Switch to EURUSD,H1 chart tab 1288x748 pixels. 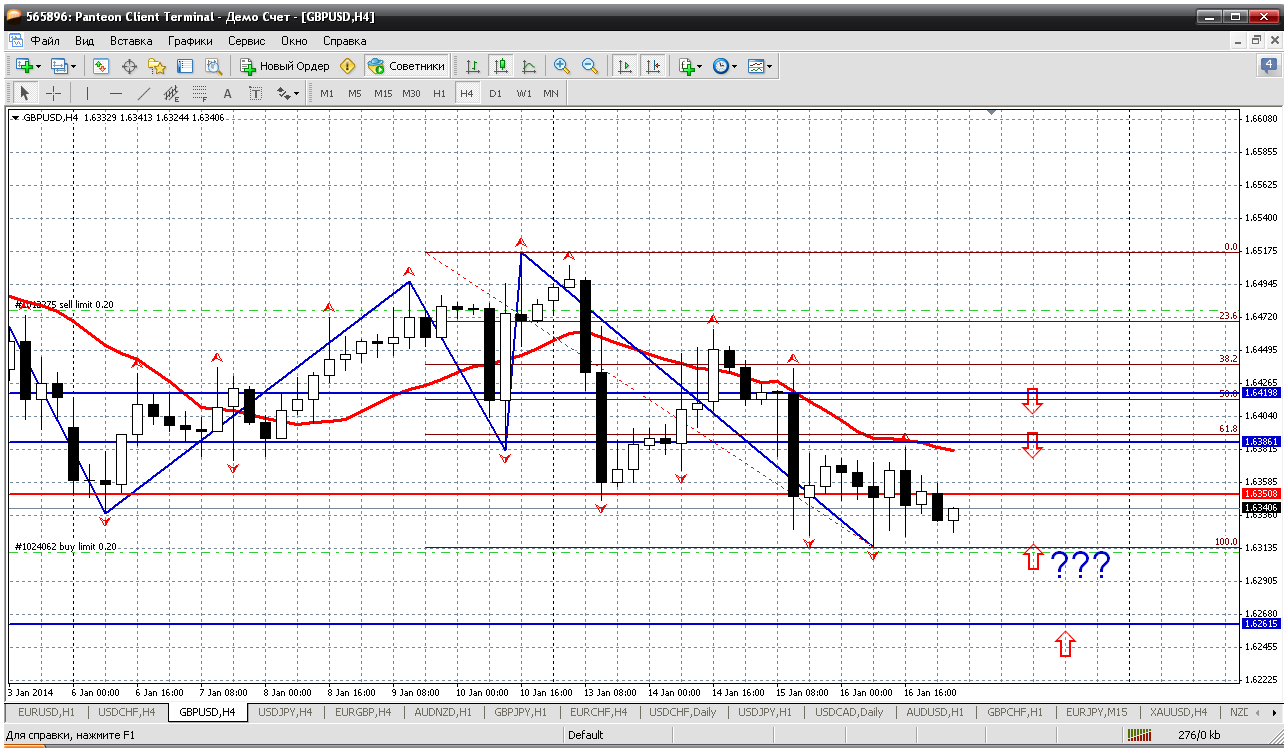click(47, 712)
